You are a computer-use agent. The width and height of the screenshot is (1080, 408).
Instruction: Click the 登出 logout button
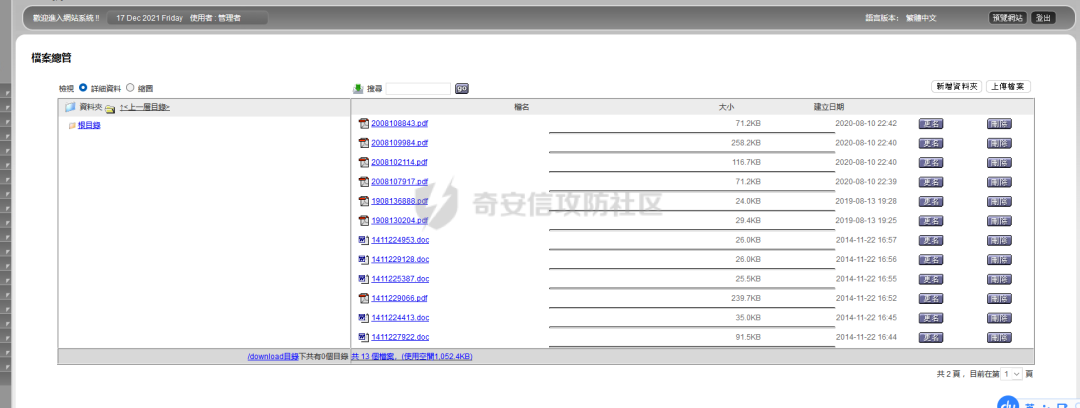coord(1043,18)
